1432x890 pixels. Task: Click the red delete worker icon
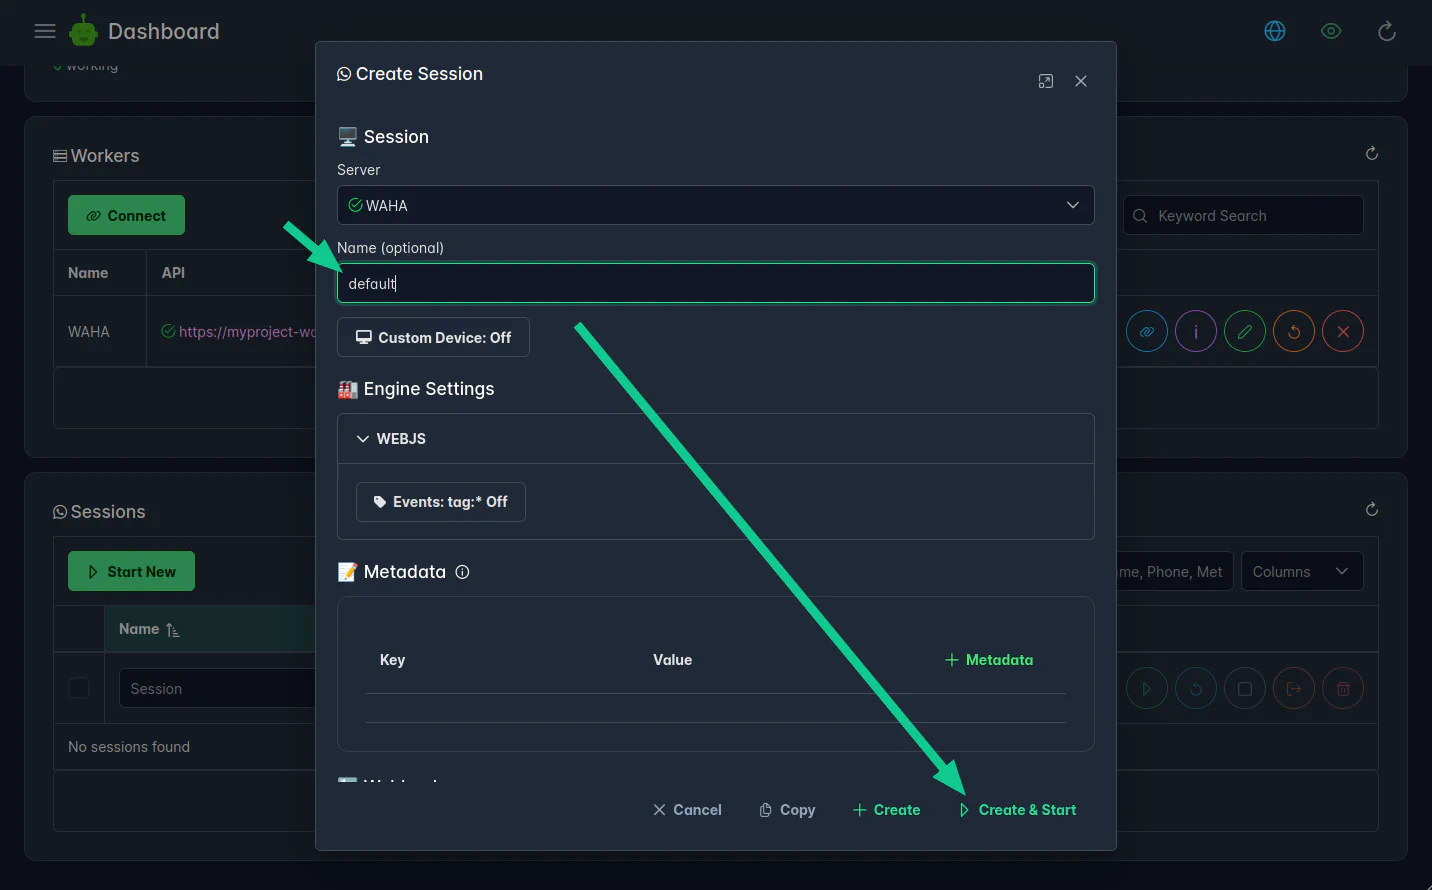pos(1343,331)
